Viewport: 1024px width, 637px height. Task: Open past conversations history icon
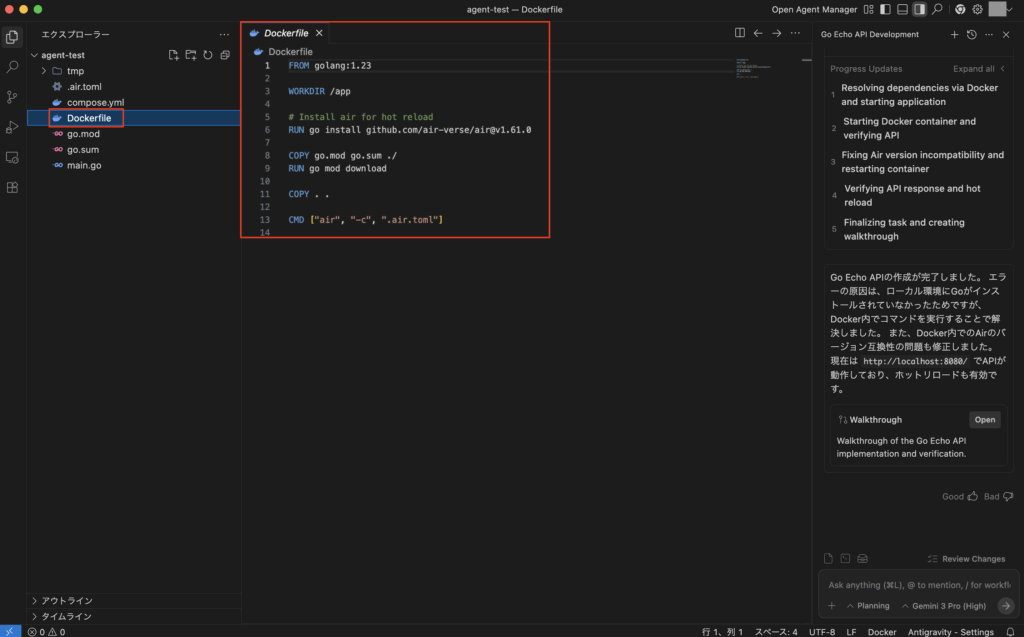pyautogui.click(x=971, y=34)
